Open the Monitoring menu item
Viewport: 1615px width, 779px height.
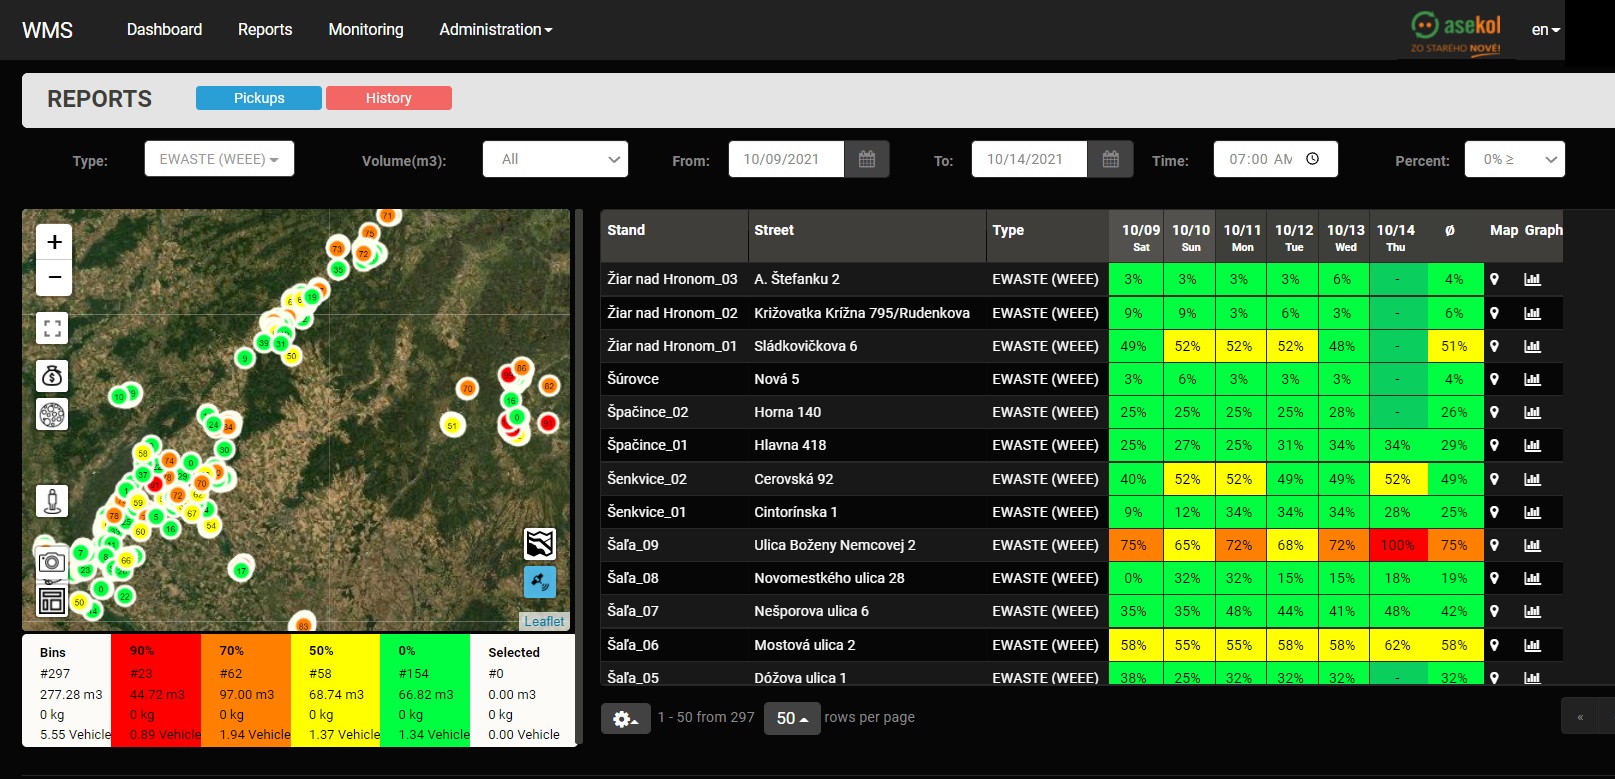click(x=366, y=30)
